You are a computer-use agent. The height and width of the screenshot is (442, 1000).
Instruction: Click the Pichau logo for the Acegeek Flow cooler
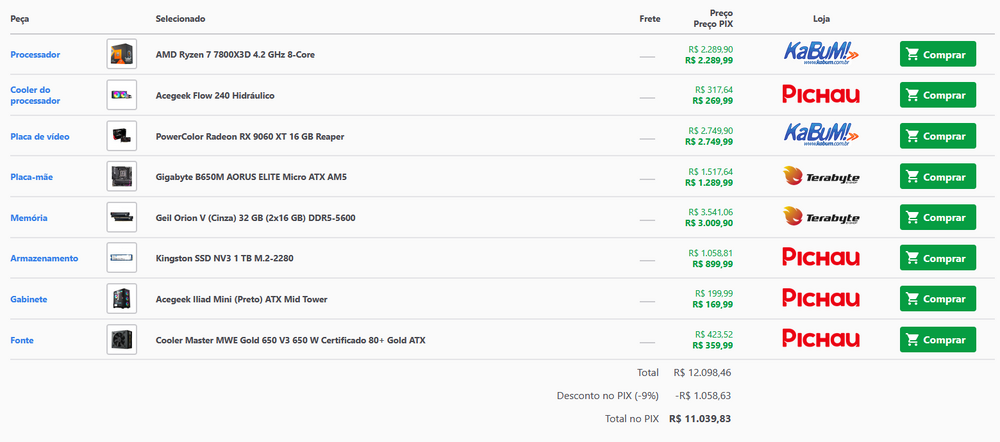821,95
